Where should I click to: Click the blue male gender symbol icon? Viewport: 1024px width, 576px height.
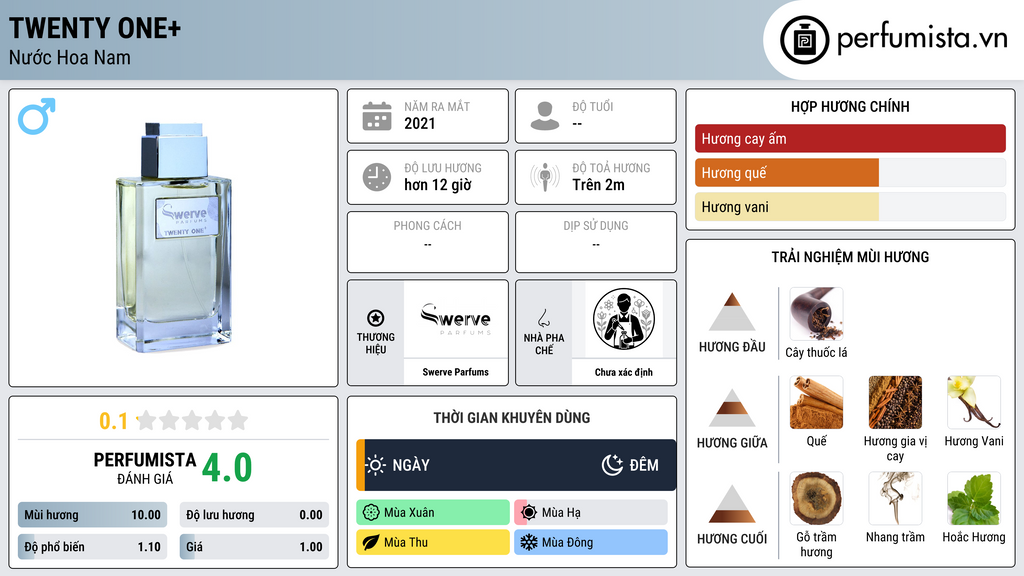point(37,116)
